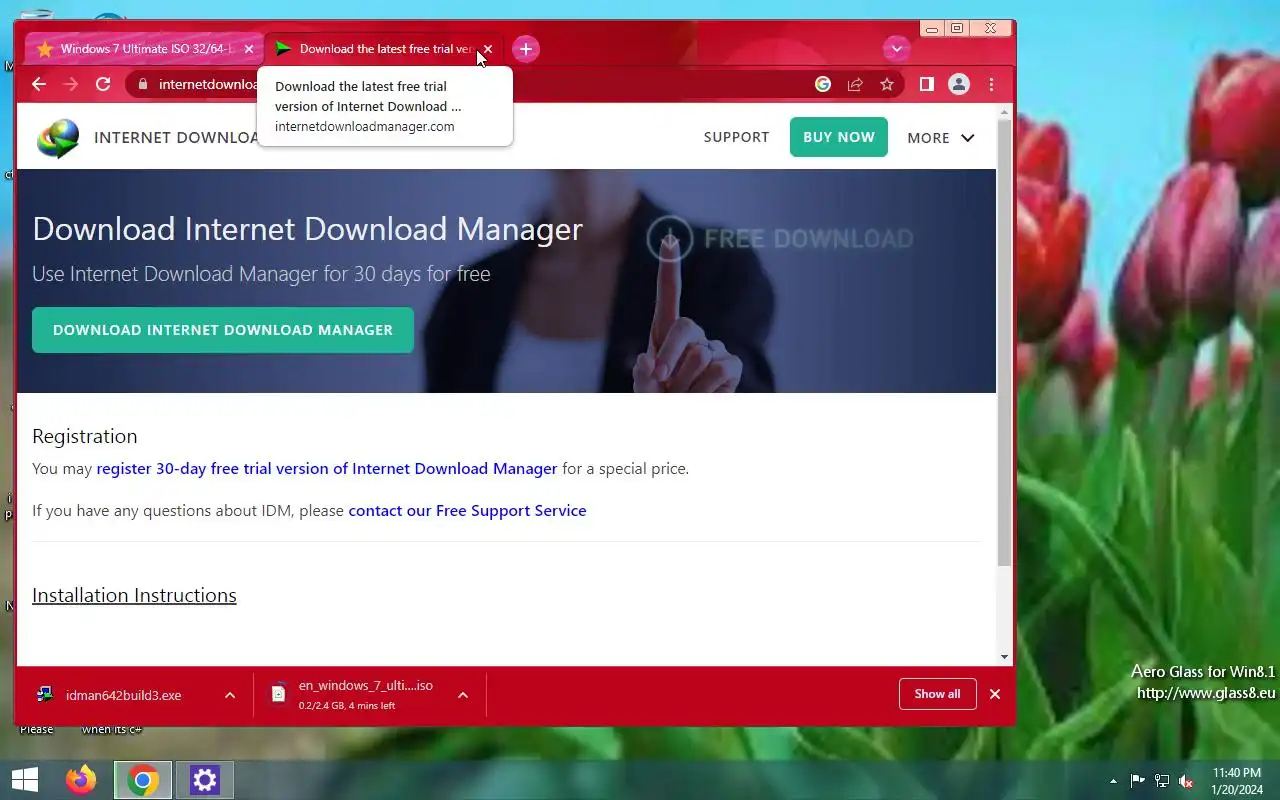Click the BUY NOW button

coord(839,137)
